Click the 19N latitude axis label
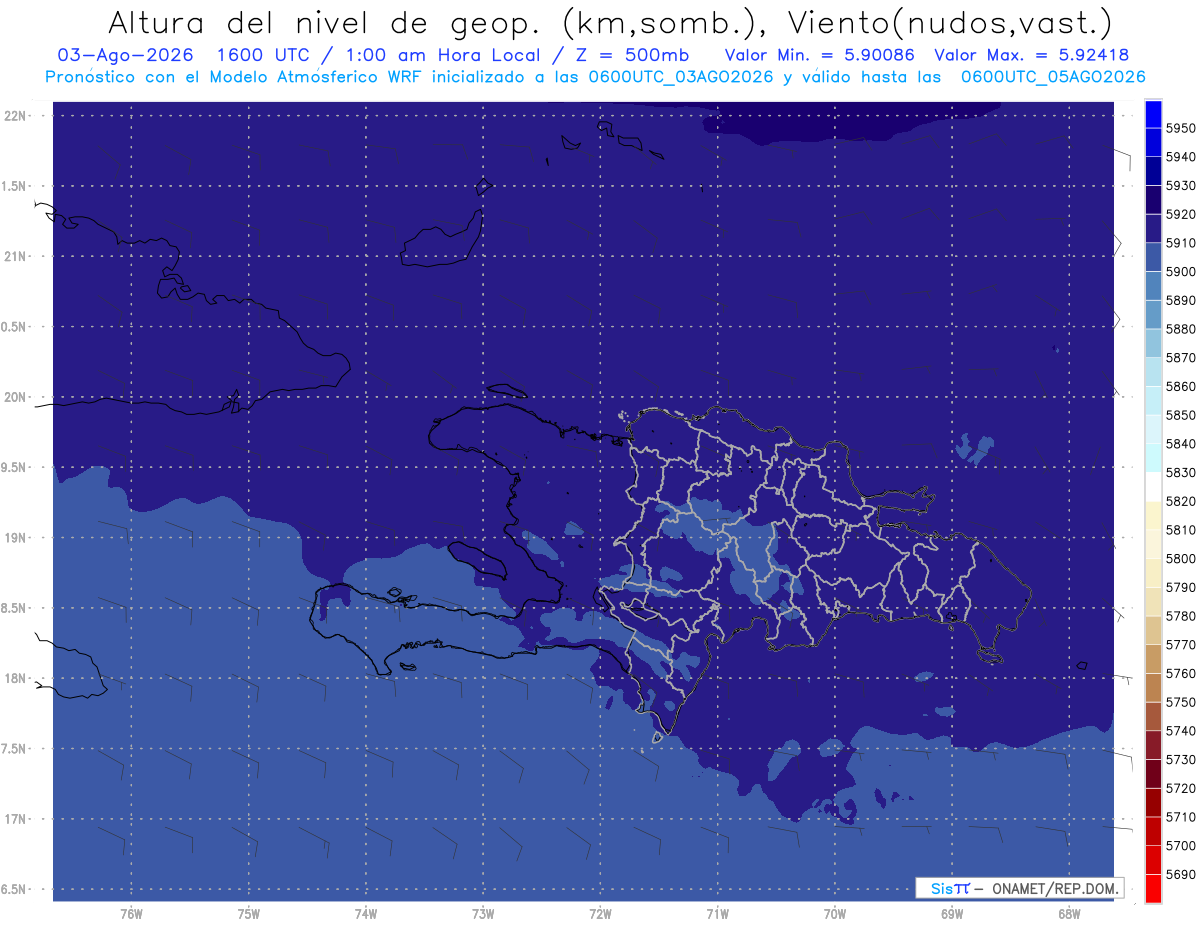Screen dimensions: 1200x927 (x=17, y=538)
